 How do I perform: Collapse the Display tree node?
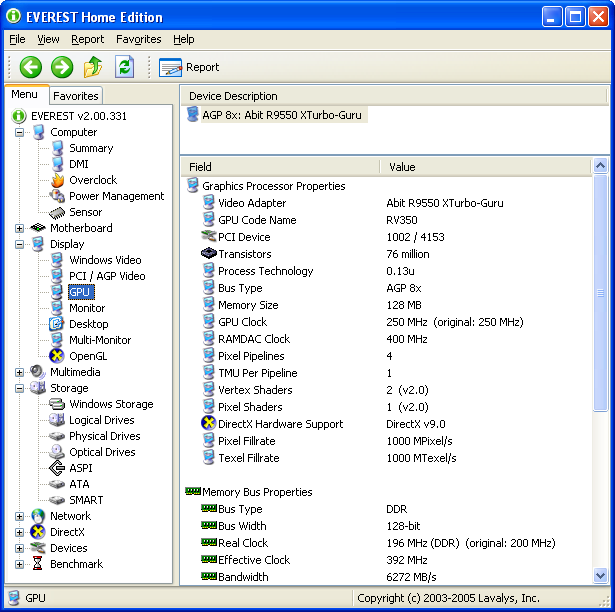pyautogui.click(x=19, y=244)
